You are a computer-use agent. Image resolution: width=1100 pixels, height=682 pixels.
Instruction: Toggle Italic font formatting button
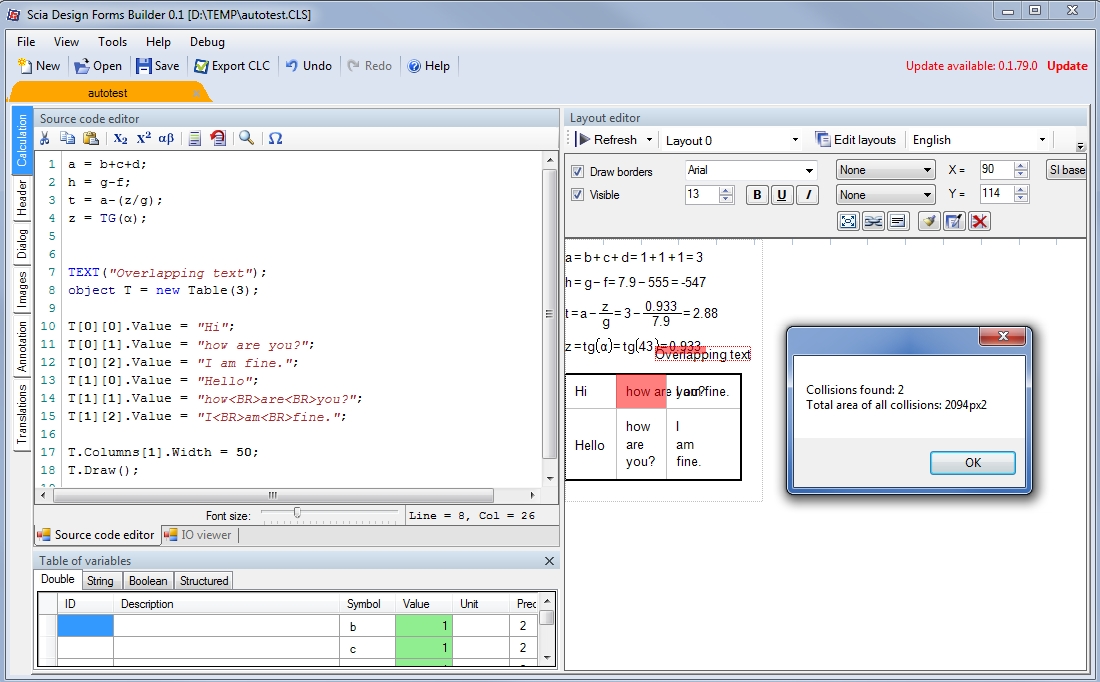808,195
